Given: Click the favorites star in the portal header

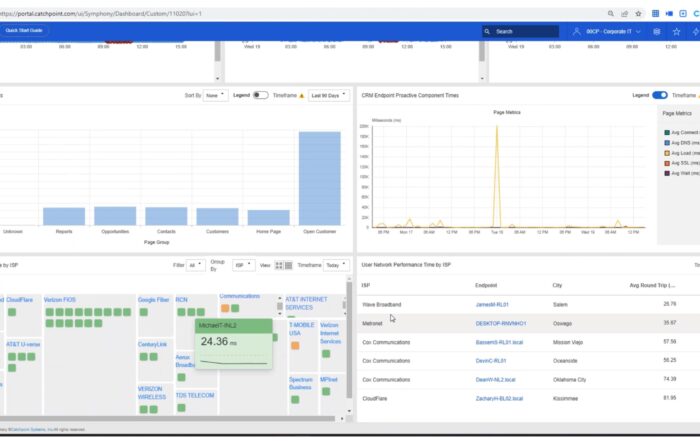Looking at the screenshot, I should 677,32.
